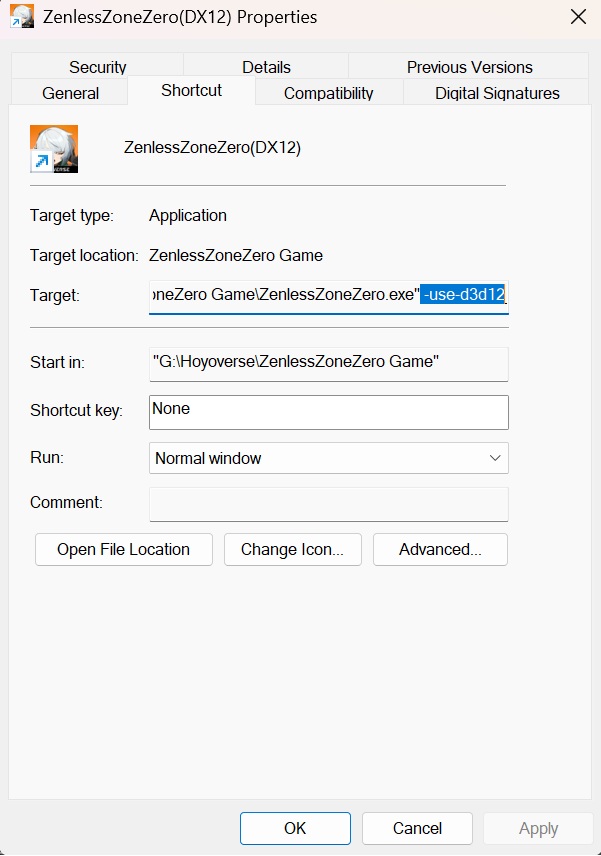Open the Run window mode dropdown
Screen dimensions: 601x856
pyautogui.click(x=328, y=458)
